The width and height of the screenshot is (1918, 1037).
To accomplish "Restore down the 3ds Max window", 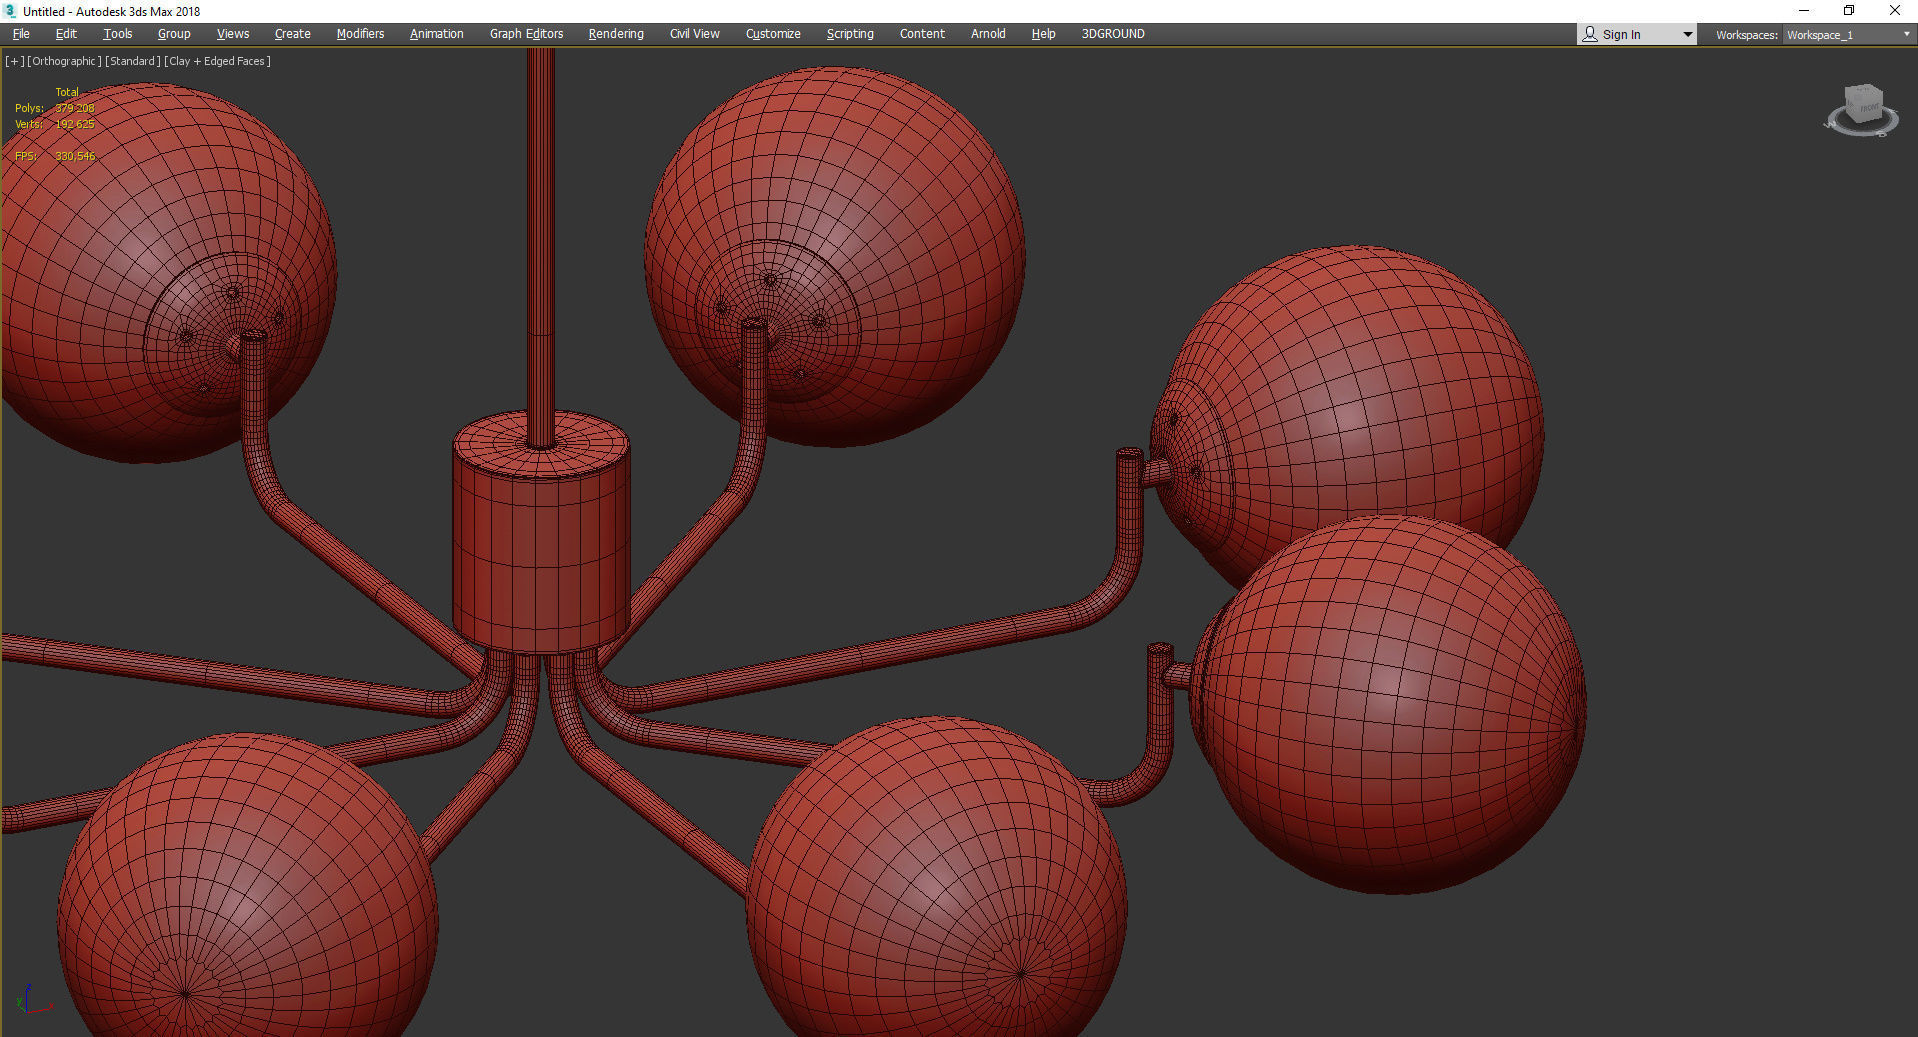I will pos(1849,11).
